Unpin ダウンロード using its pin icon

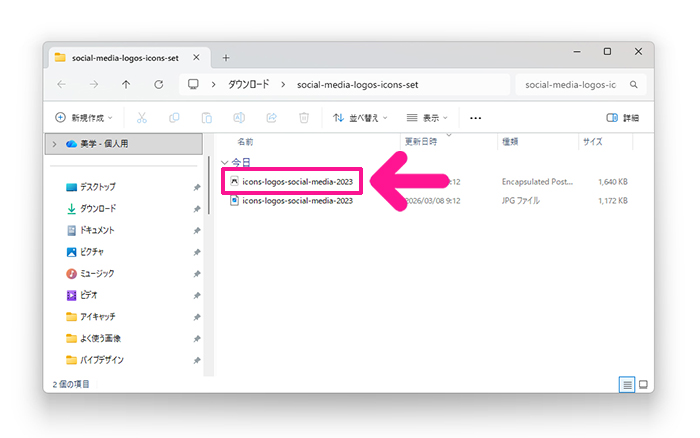pyautogui.click(x=196, y=209)
